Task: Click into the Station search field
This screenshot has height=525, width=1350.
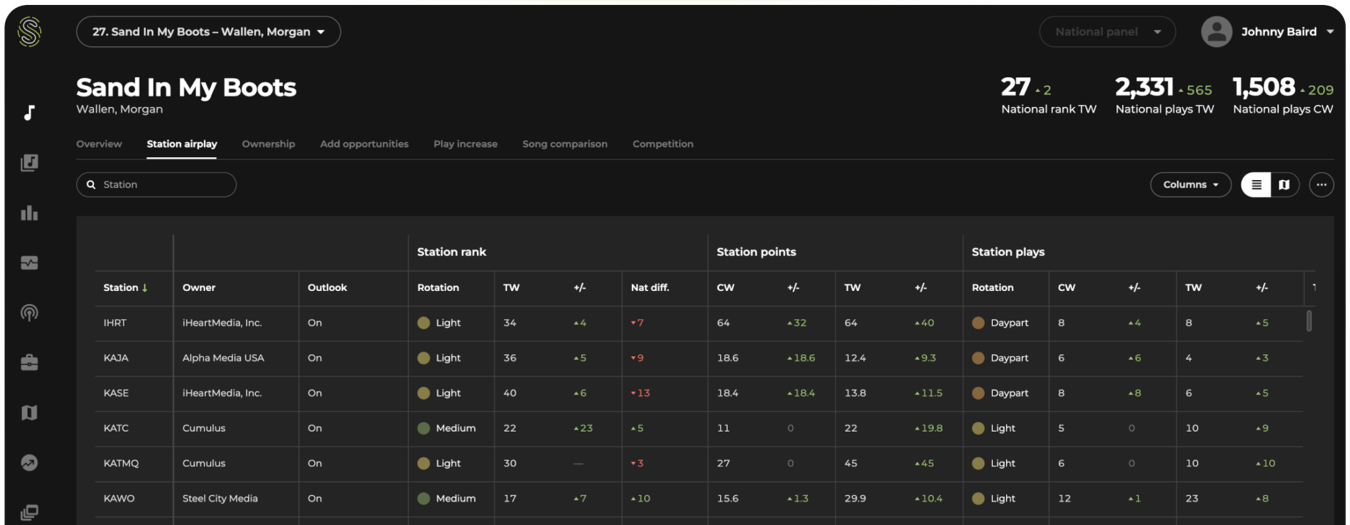Action: (x=156, y=185)
